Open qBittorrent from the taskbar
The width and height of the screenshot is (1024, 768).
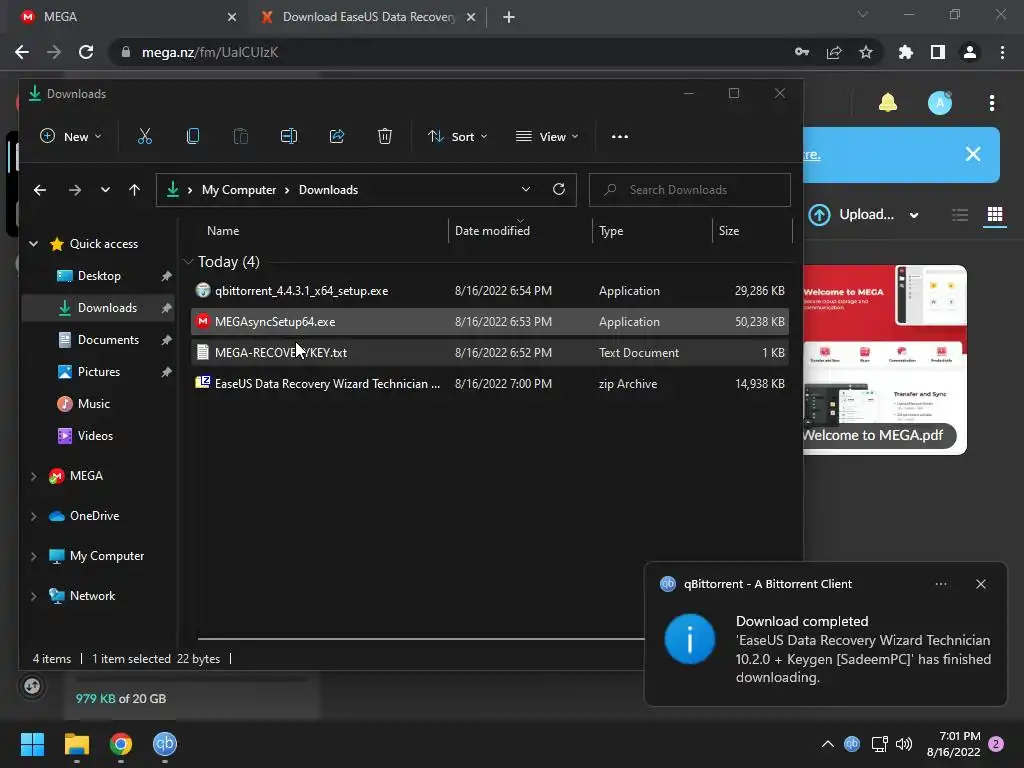click(x=165, y=744)
